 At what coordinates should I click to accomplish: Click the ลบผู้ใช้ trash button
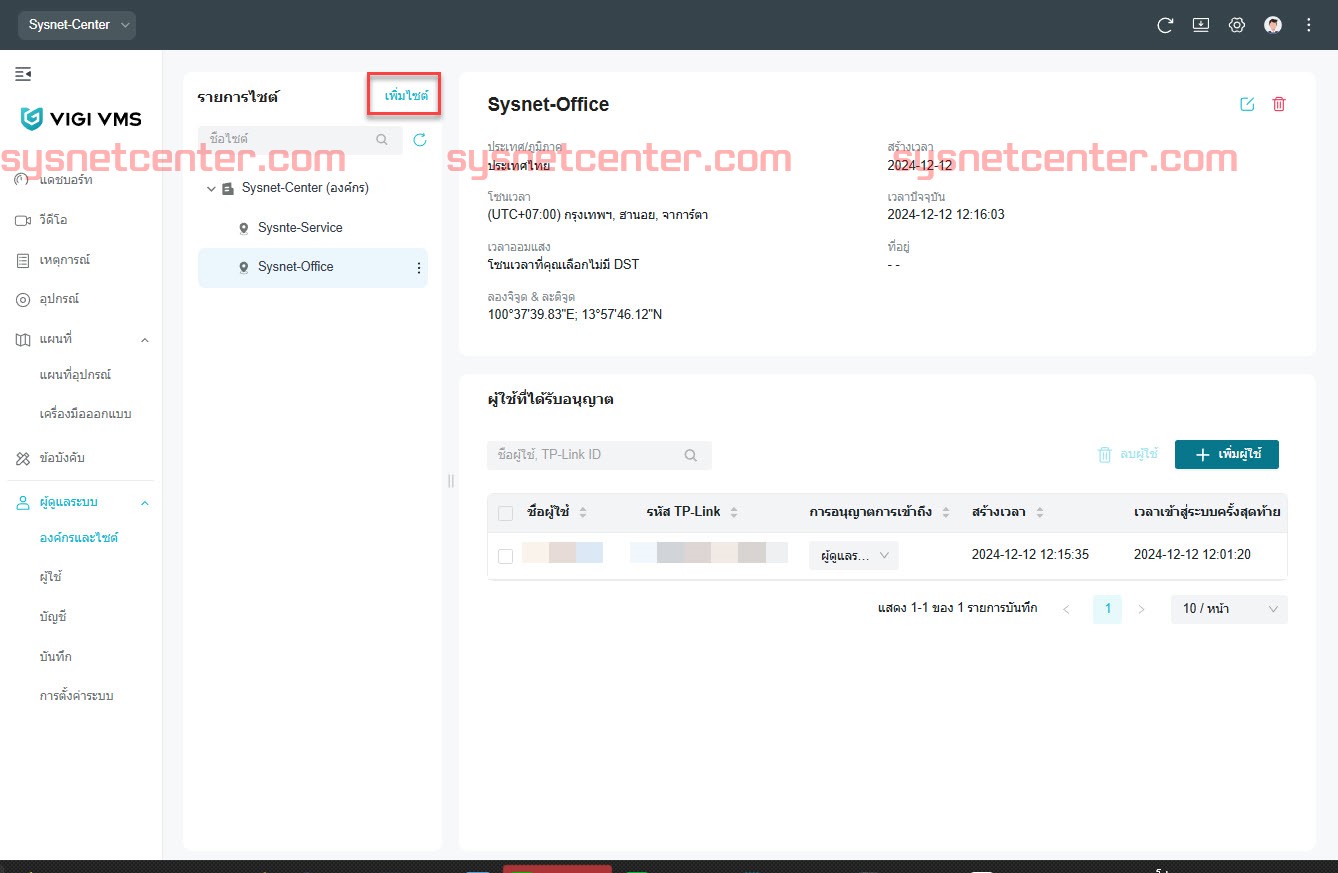[x=1127, y=454]
